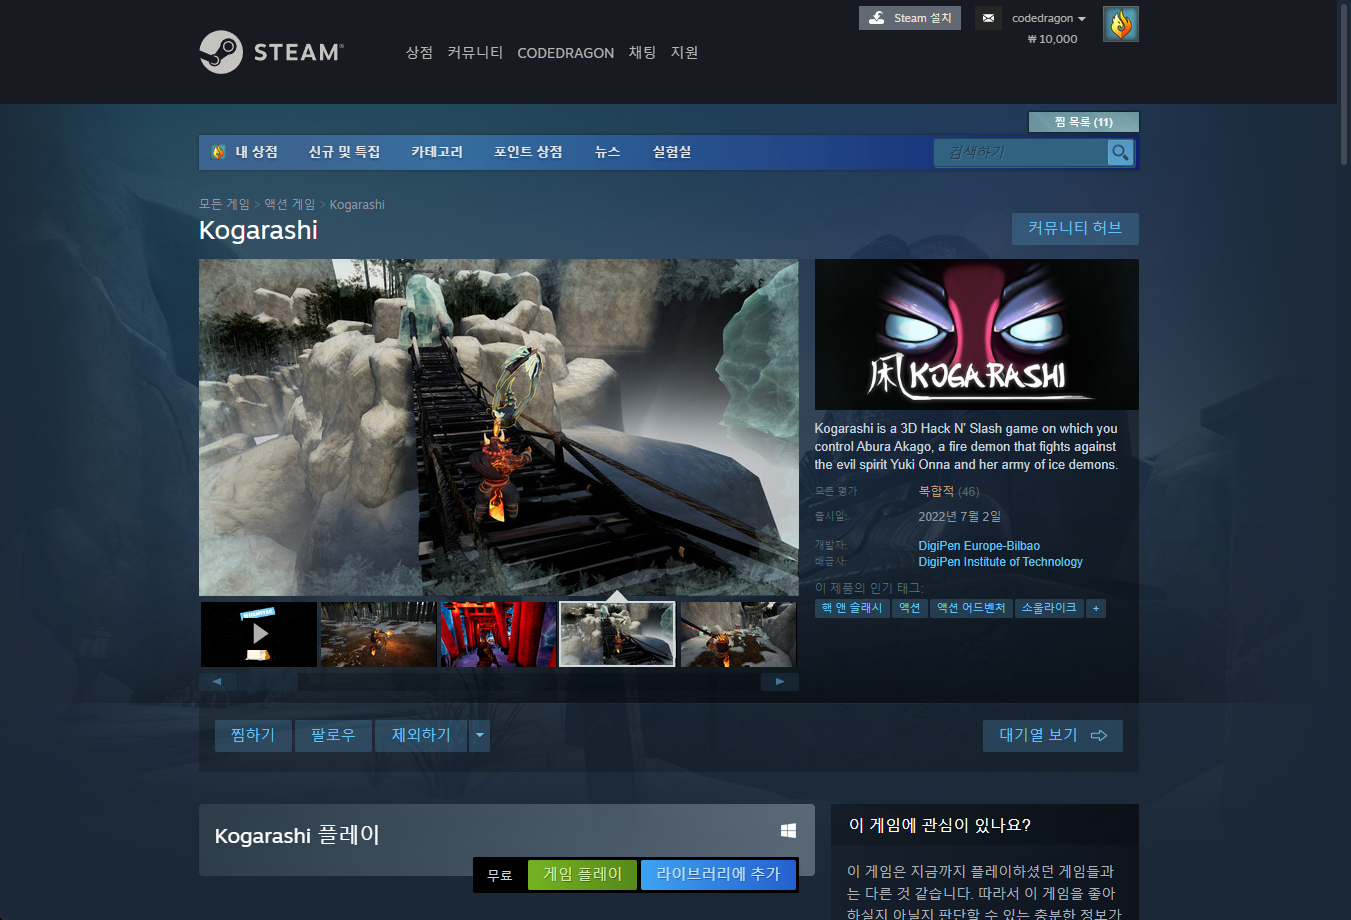Open the 제외하기 dropdown arrow
The height and width of the screenshot is (920, 1351).
tap(480, 735)
